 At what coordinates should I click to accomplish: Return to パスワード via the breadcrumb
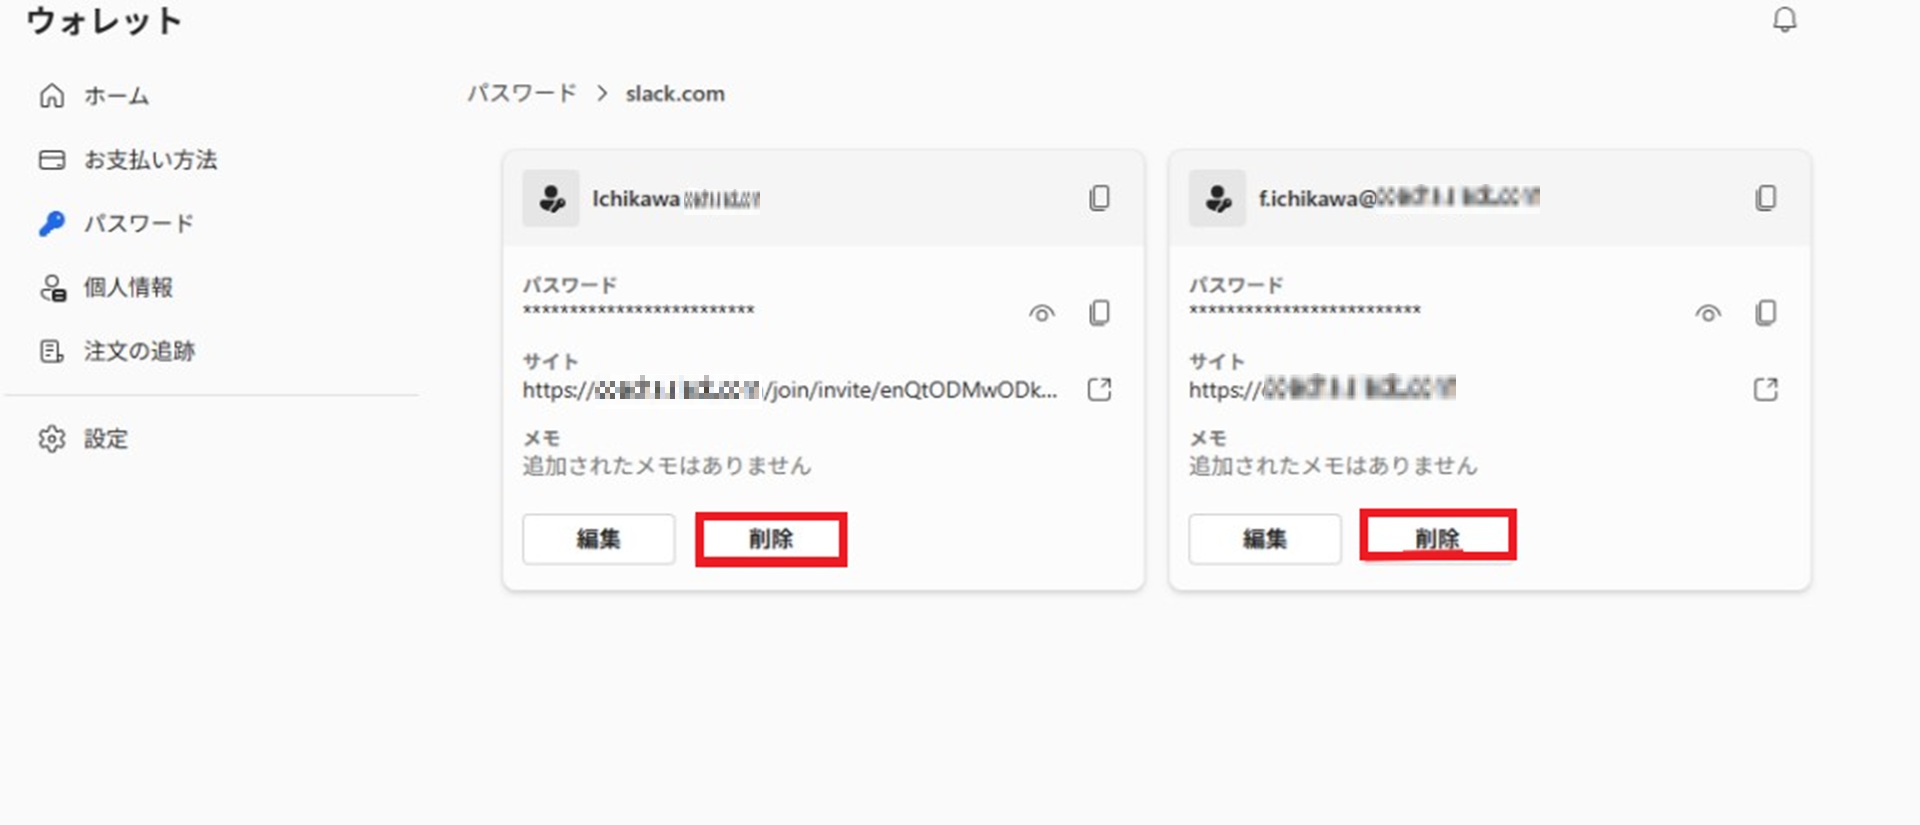[x=522, y=94]
